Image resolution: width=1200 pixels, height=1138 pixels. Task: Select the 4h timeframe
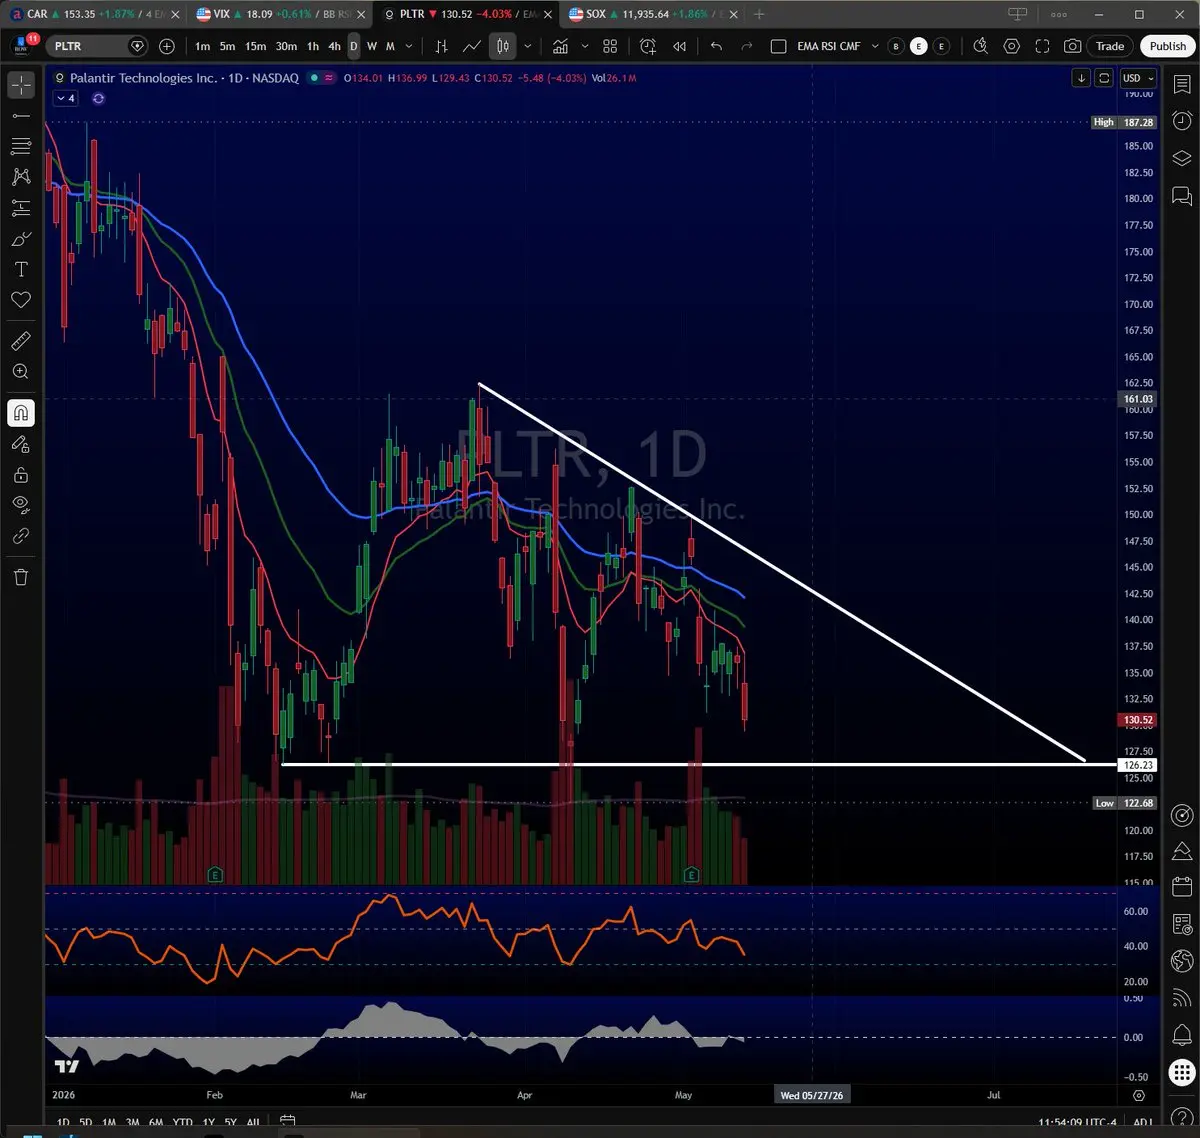[334, 46]
